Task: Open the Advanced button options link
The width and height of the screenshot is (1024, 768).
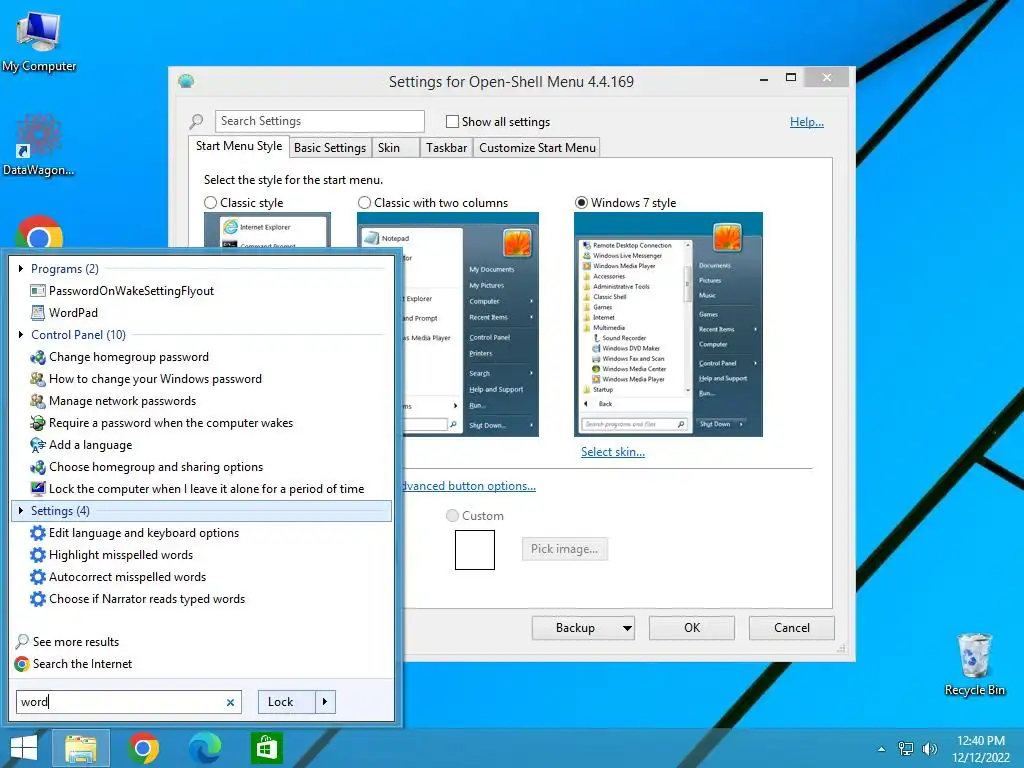Action: click(x=468, y=486)
